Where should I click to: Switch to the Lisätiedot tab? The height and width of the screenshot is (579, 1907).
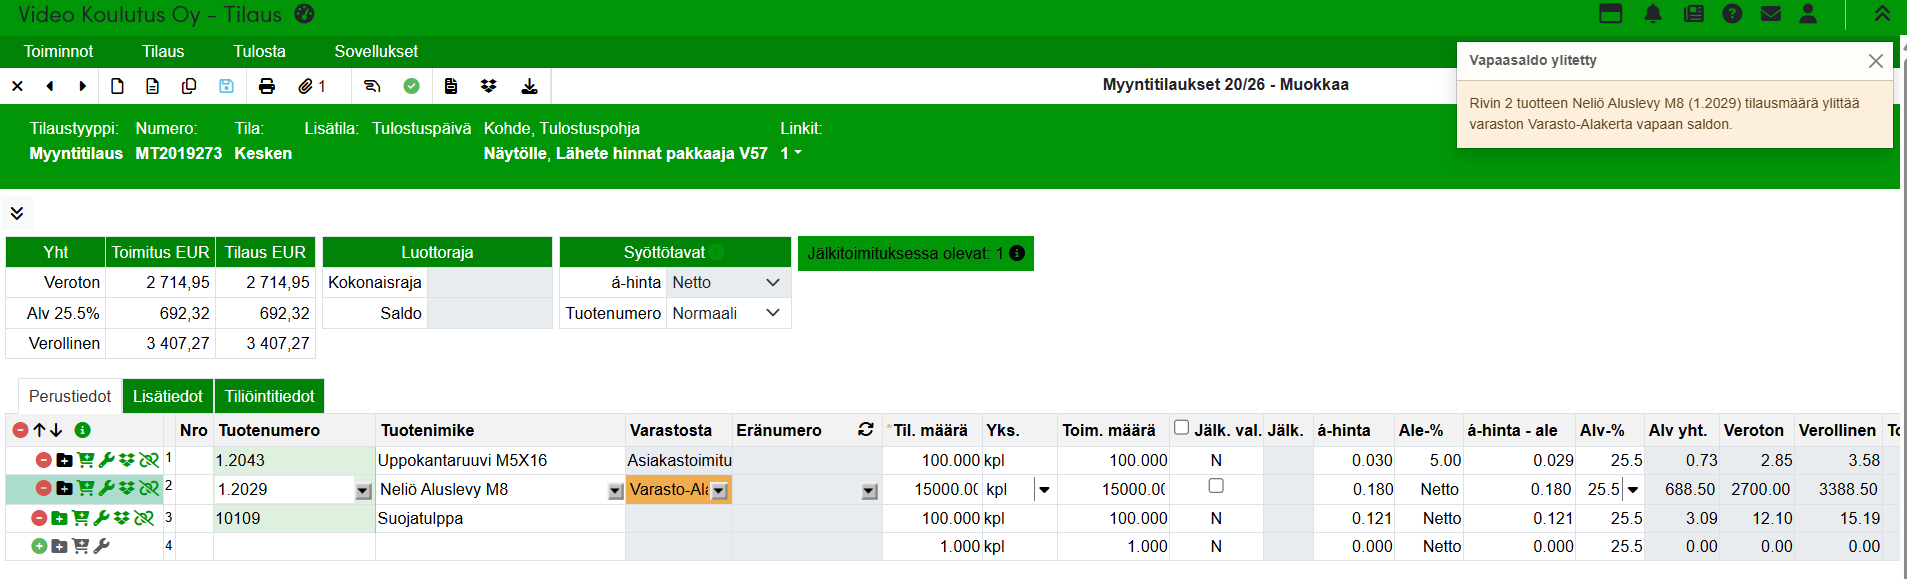pyautogui.click(x=168, y=396)
